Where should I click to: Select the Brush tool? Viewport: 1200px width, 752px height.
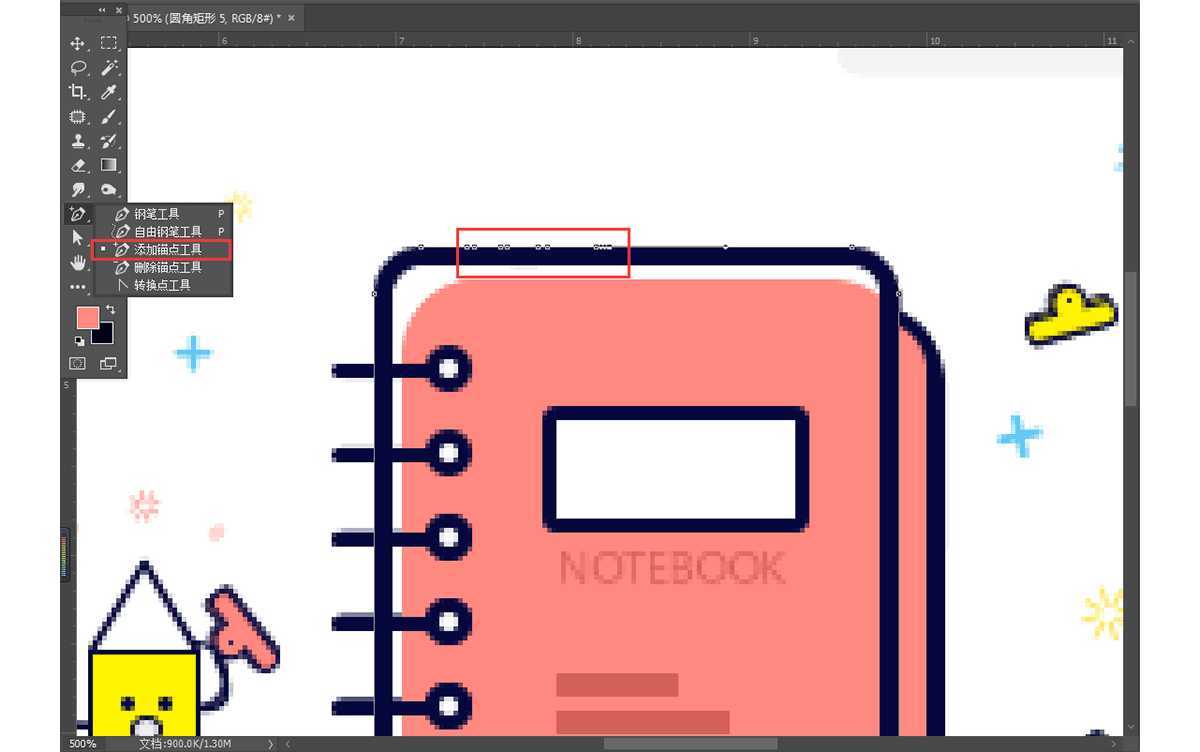109,117
